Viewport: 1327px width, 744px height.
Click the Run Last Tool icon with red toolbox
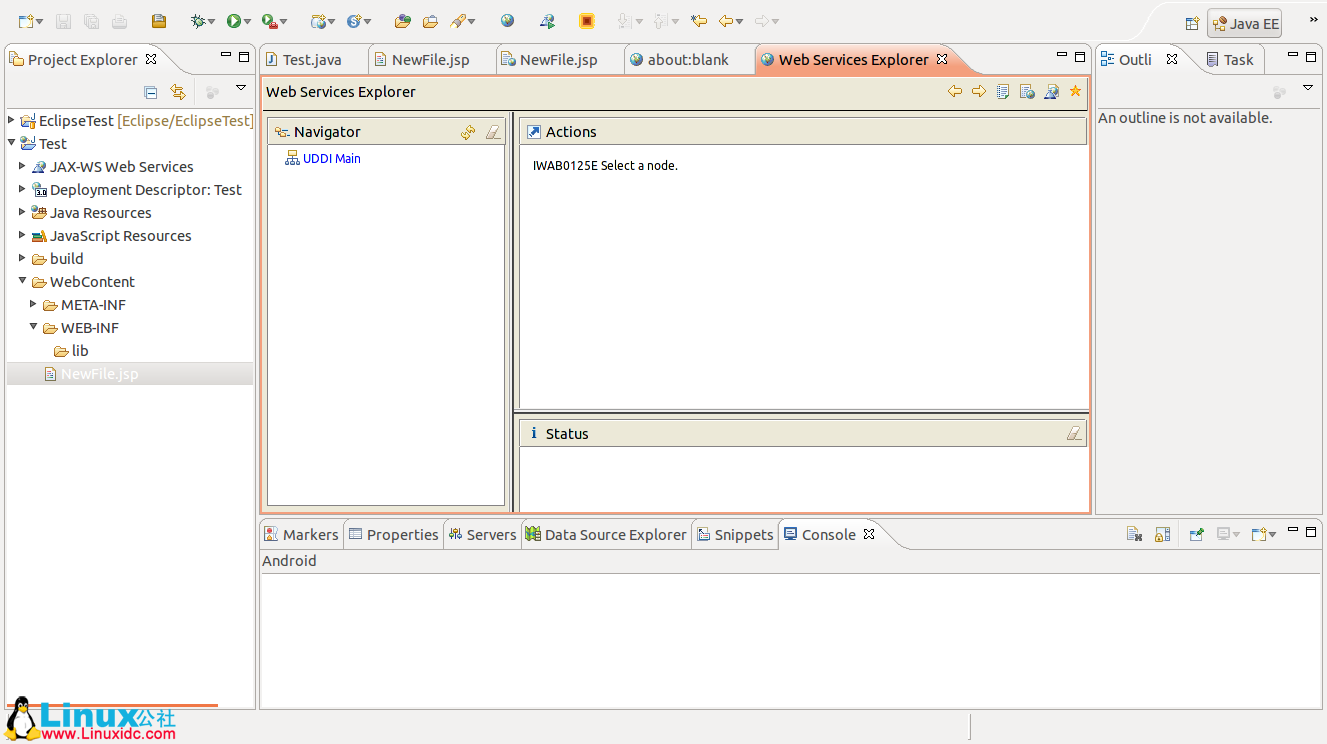coord(268,21)
